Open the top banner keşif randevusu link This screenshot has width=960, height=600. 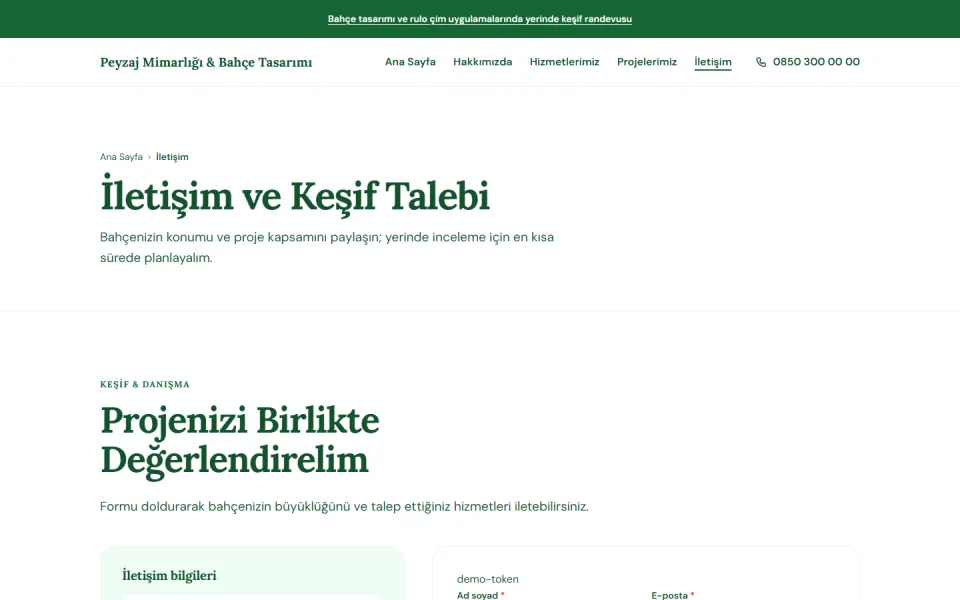click(x=479, y=19)
